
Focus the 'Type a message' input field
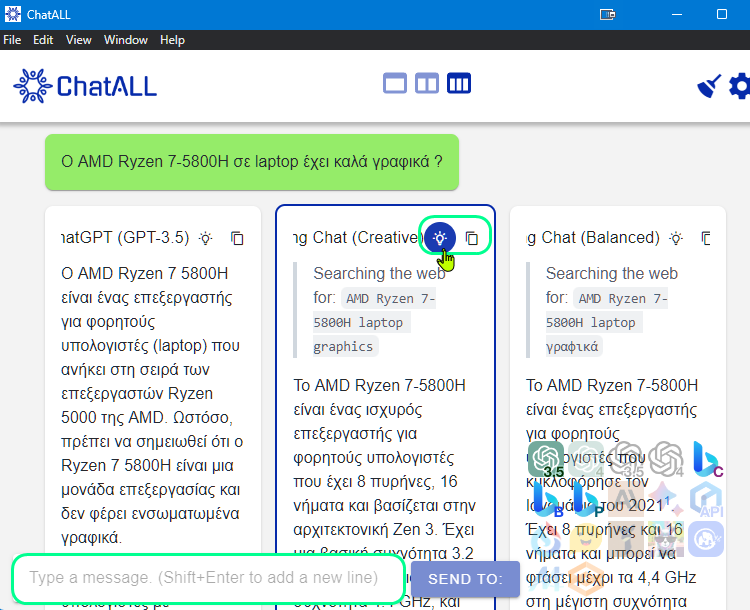coord(209,578)
